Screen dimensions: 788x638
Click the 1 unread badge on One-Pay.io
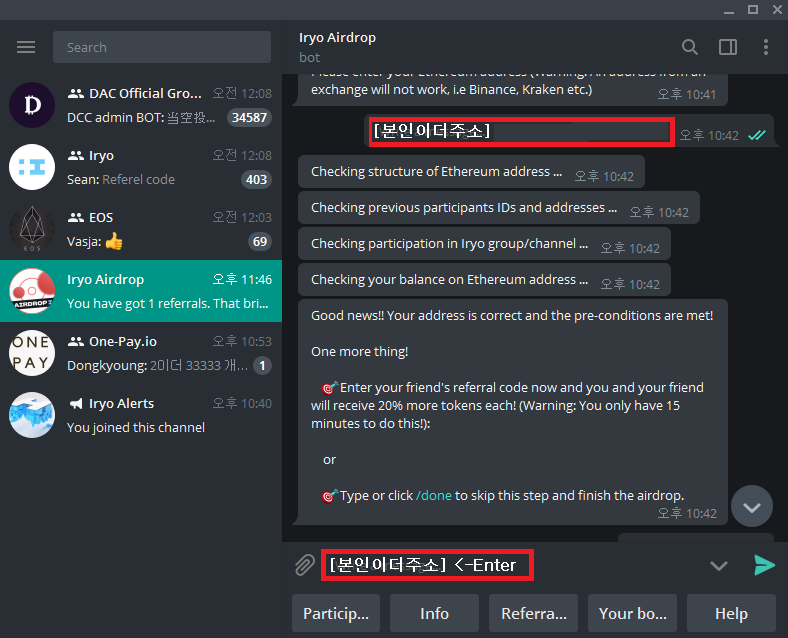point(262,365)
